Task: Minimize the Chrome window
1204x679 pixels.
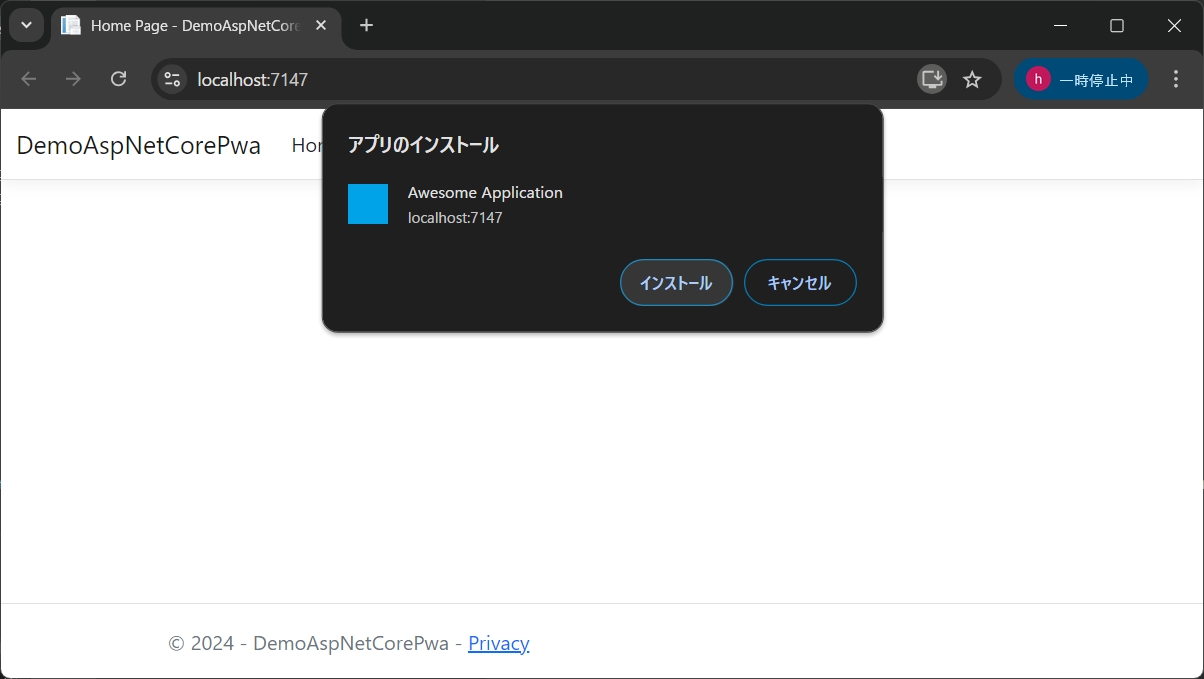Action: [1061, 25]
